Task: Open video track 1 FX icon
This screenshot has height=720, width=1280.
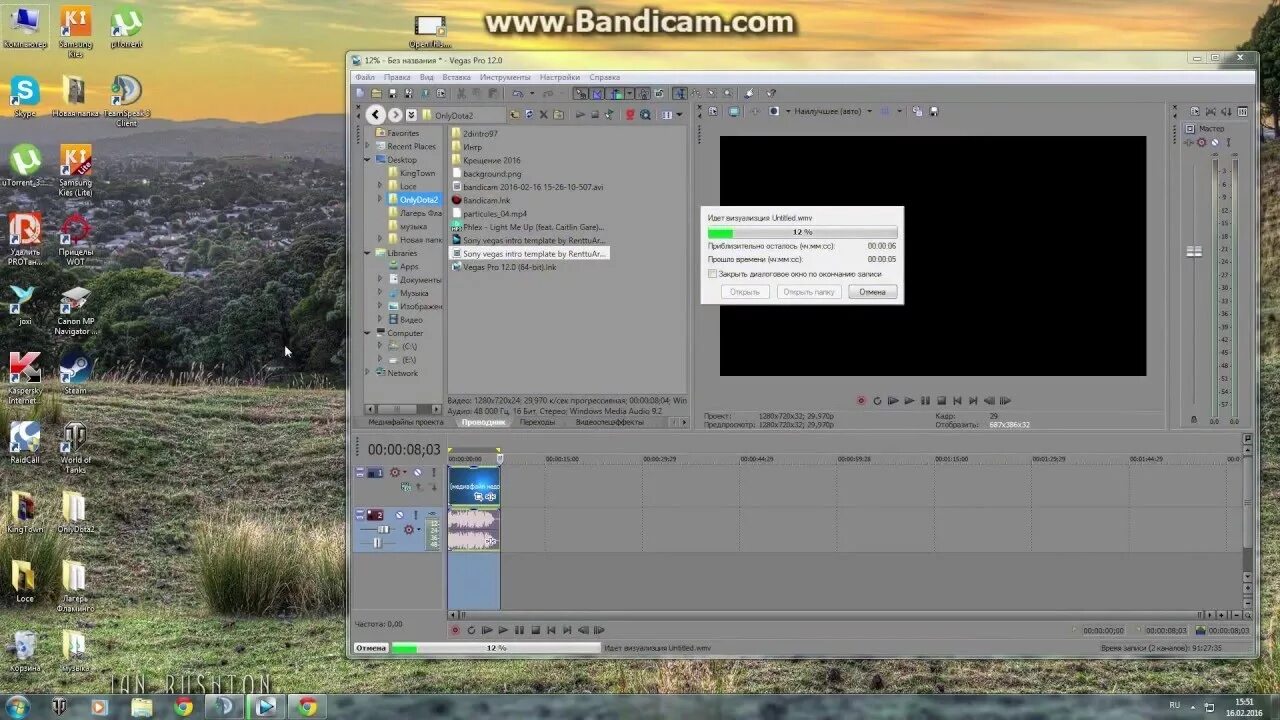Action: click(x=395, y=472)
